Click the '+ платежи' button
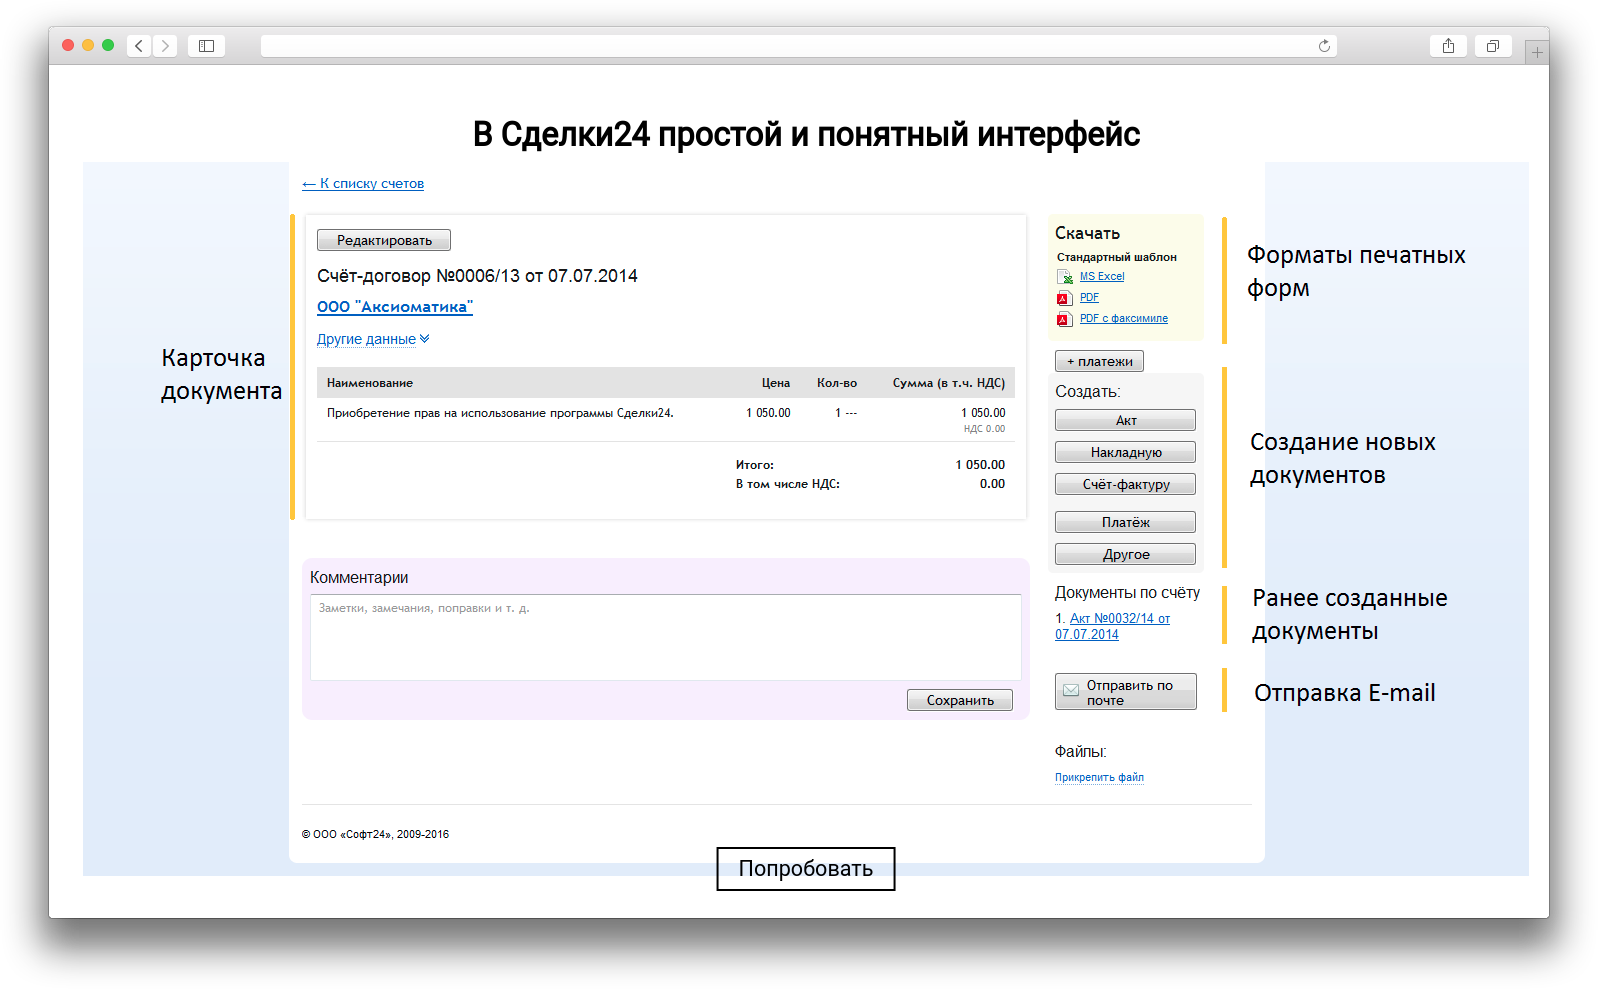 [1099, 361]
